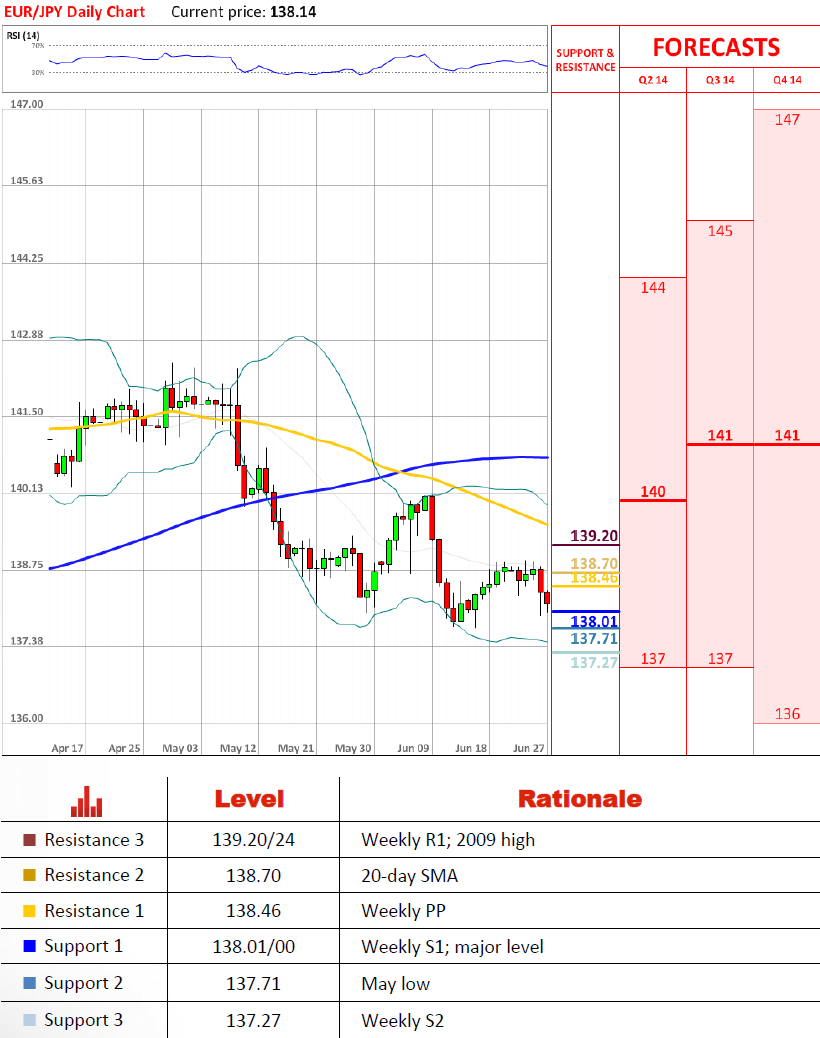Click the 'May low' rationale
This screenshot has width=820, height=1038.
point(396,984)
